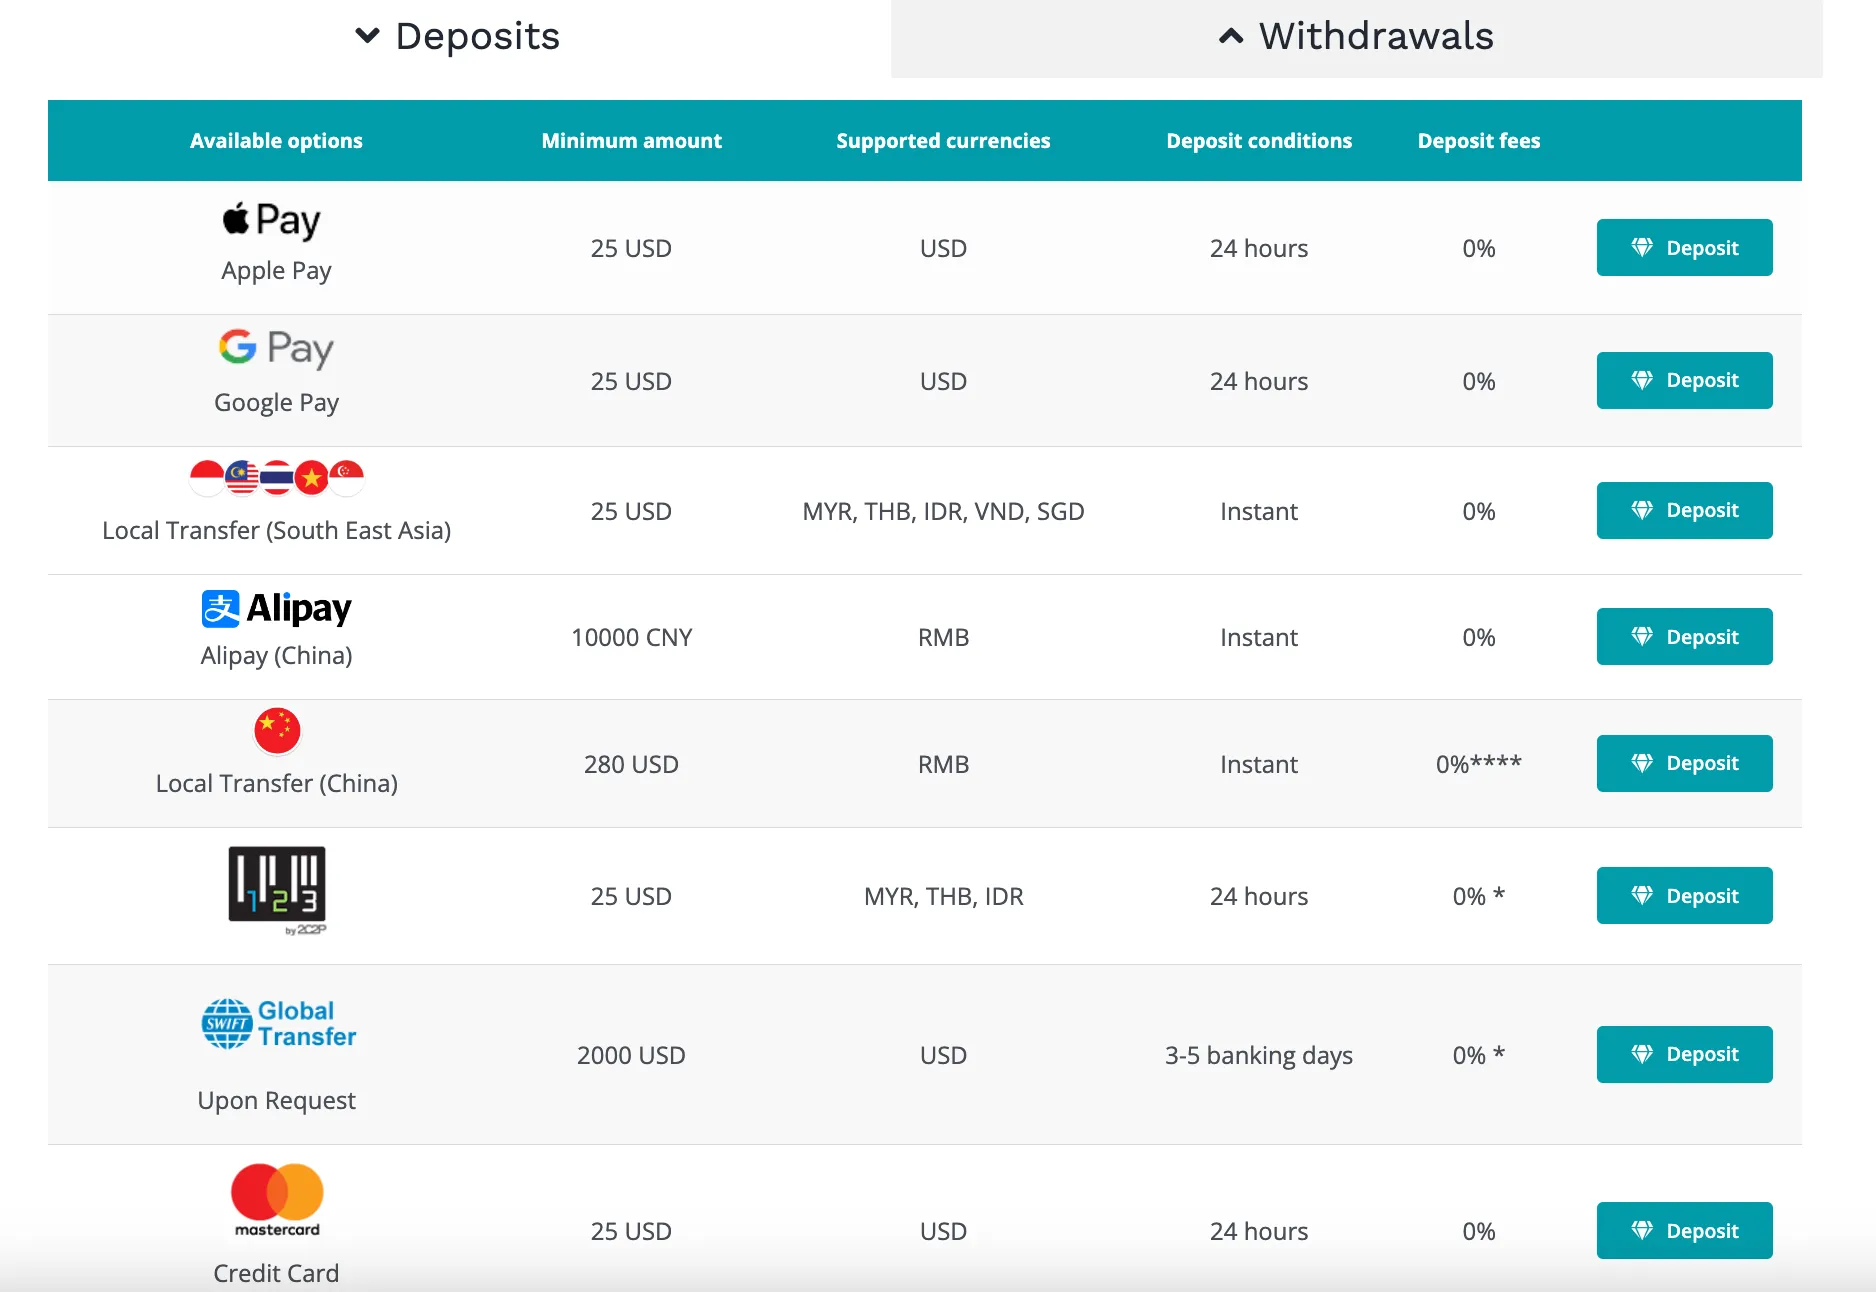Click the 0% * fee in 2C2P row
1876x1292 pixels.
(1479, 896)
